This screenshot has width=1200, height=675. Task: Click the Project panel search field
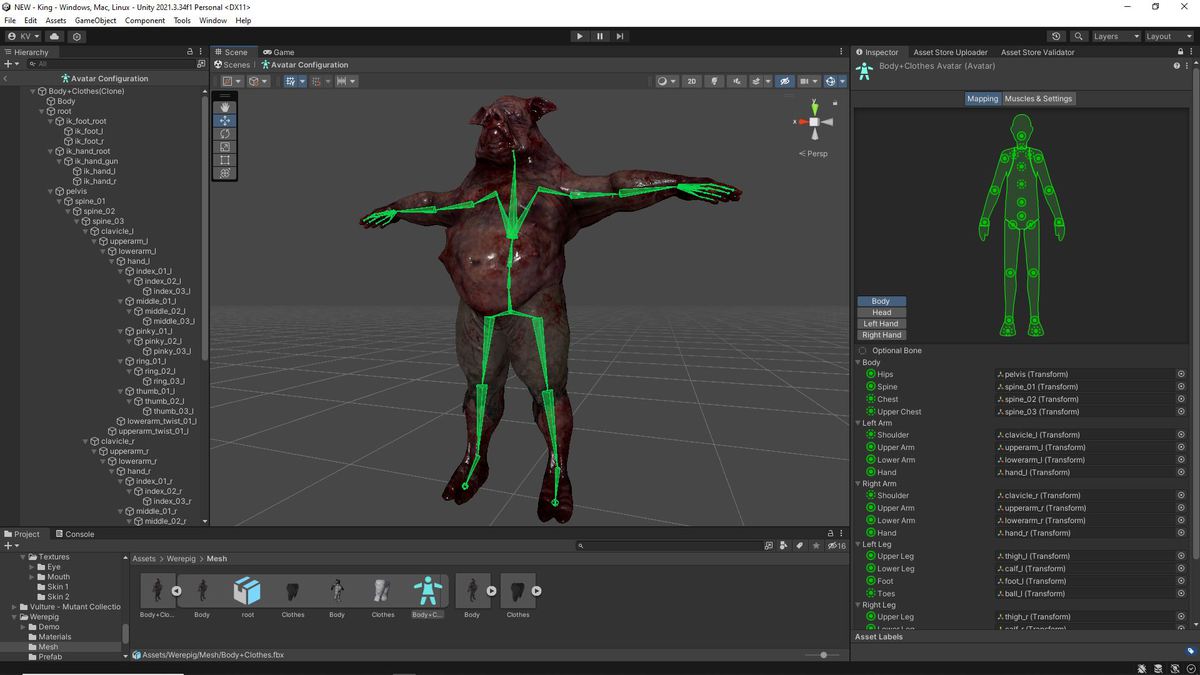pyautogui.click(x=668, y=546)
